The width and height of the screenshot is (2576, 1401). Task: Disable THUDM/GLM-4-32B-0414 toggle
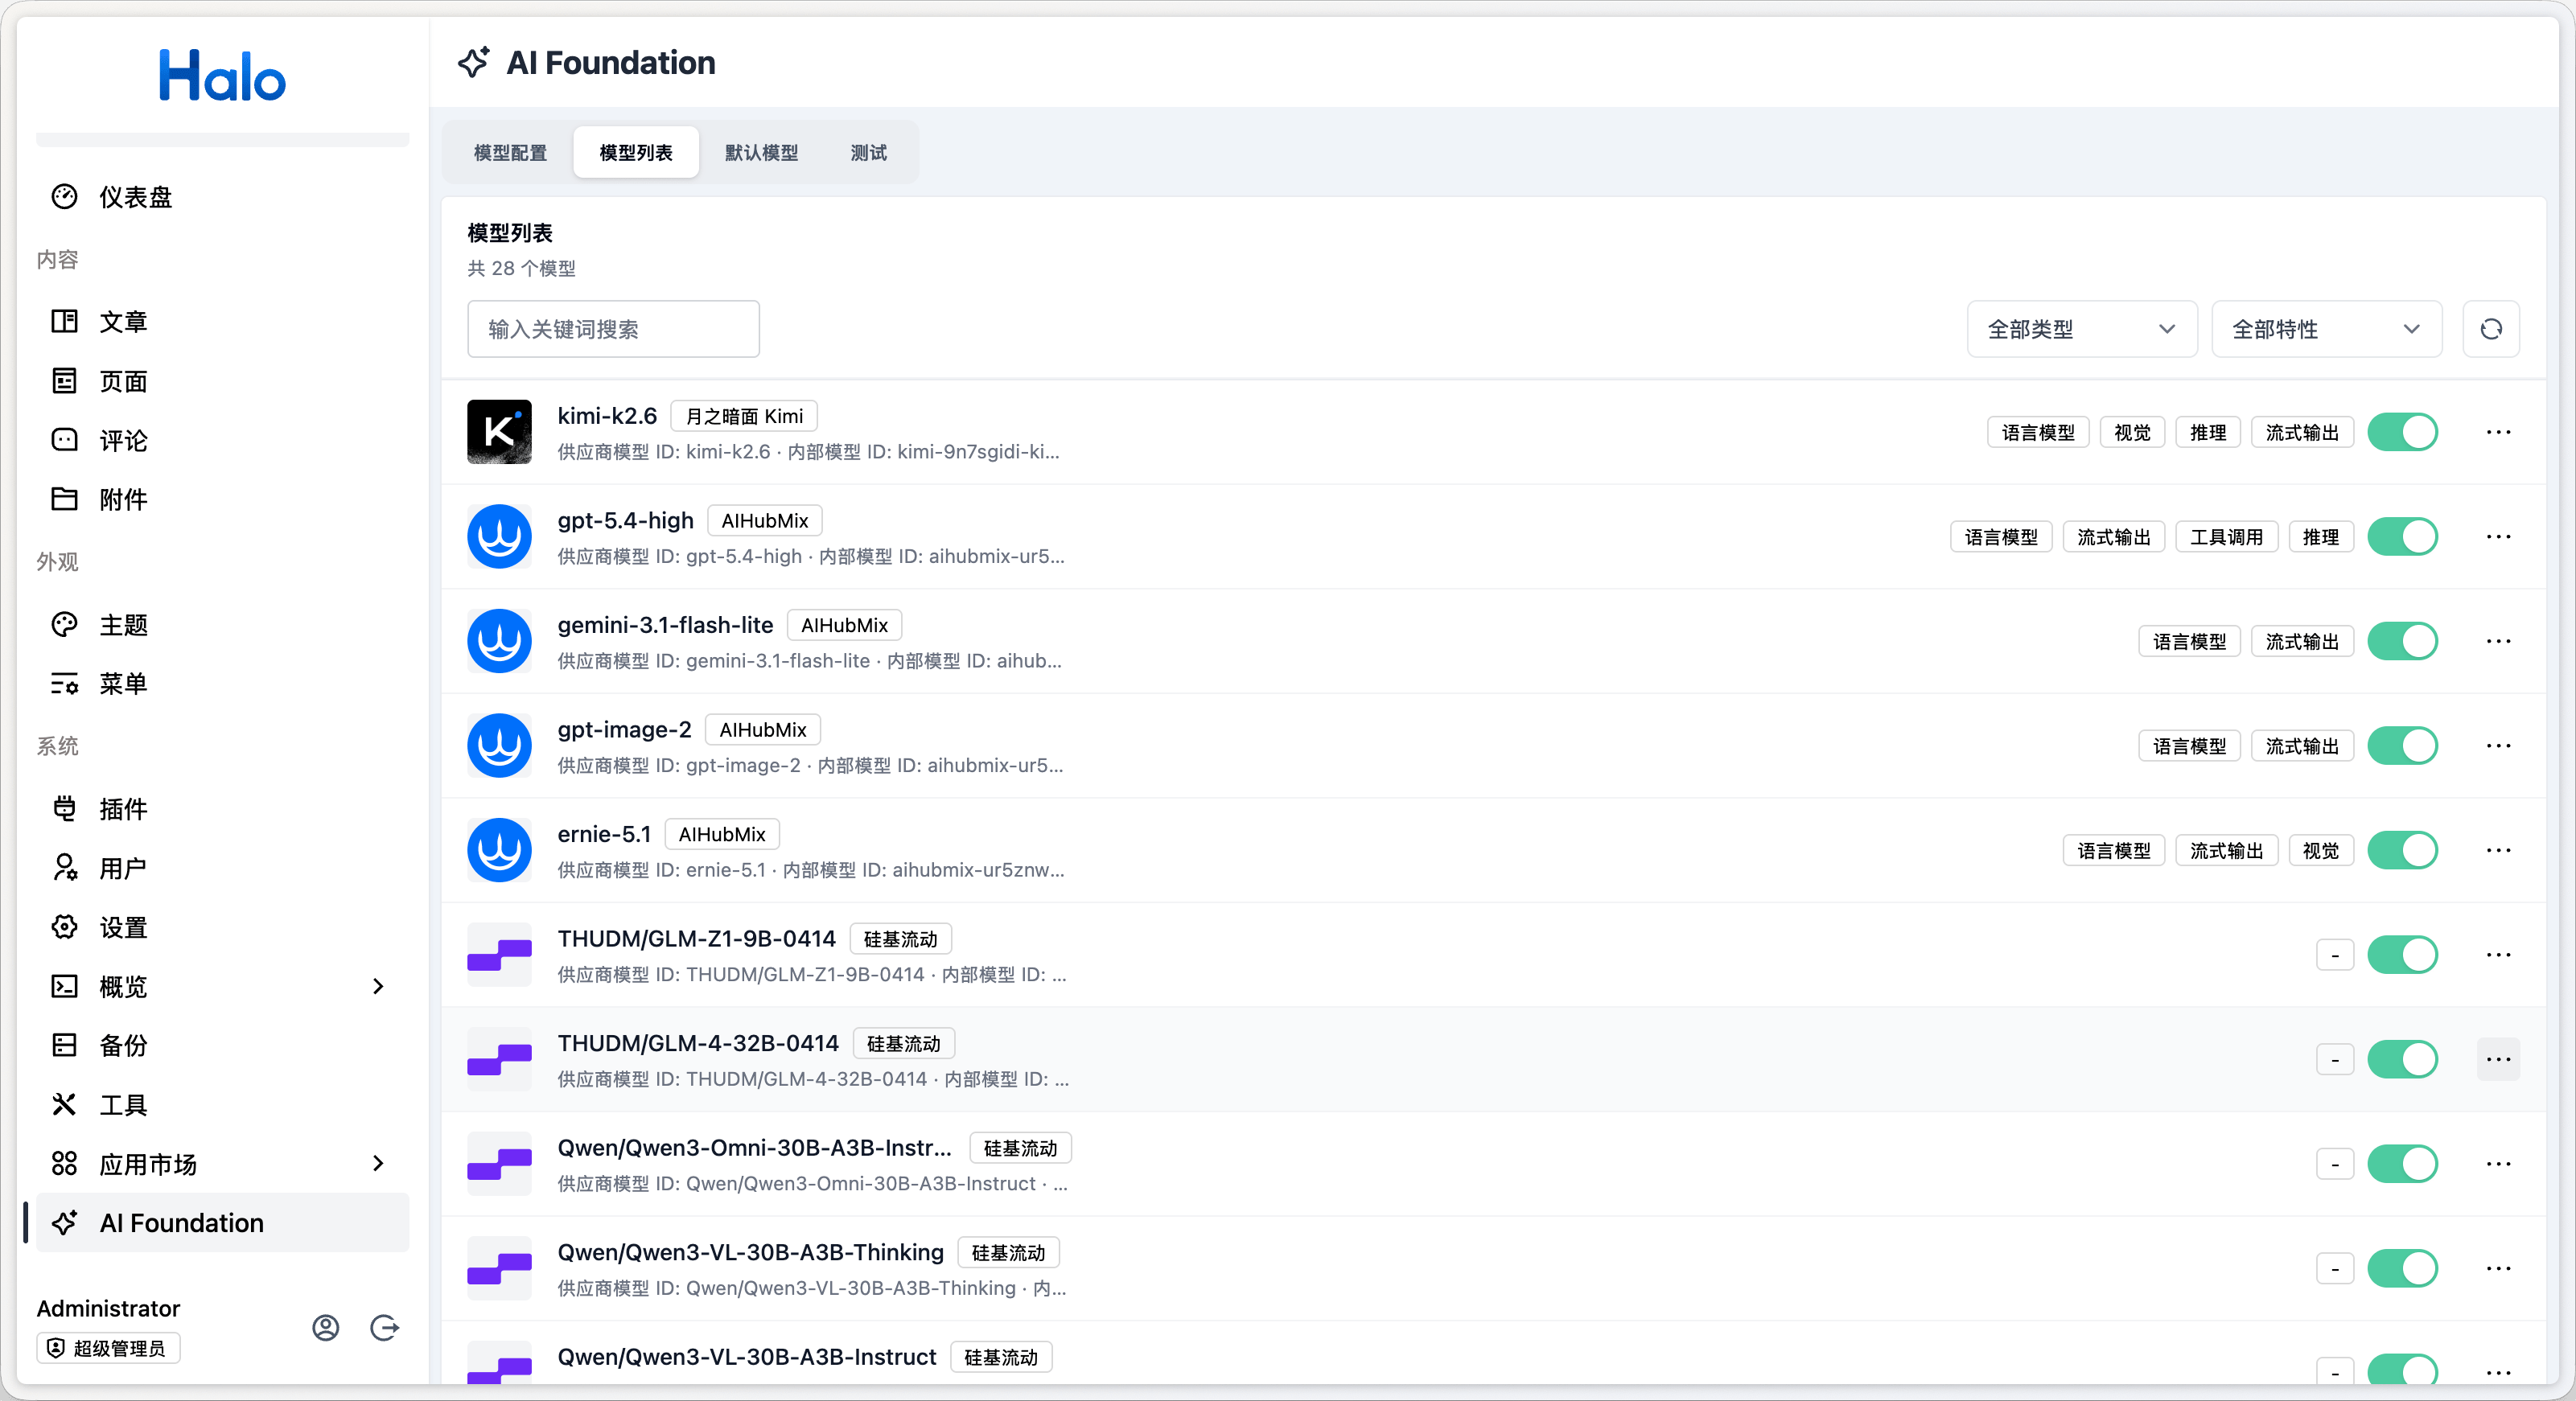coord(2402,1059)
